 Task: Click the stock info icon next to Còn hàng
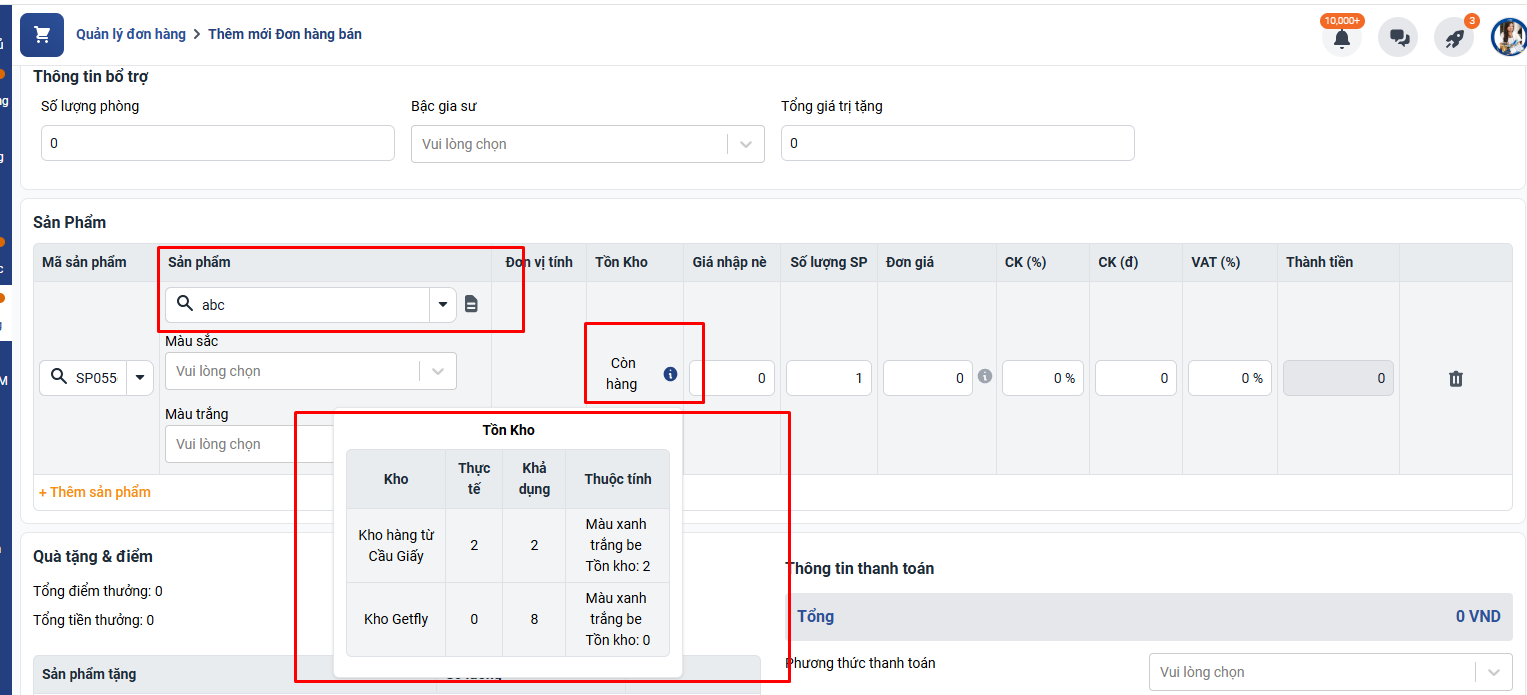[x=670, y=374]
